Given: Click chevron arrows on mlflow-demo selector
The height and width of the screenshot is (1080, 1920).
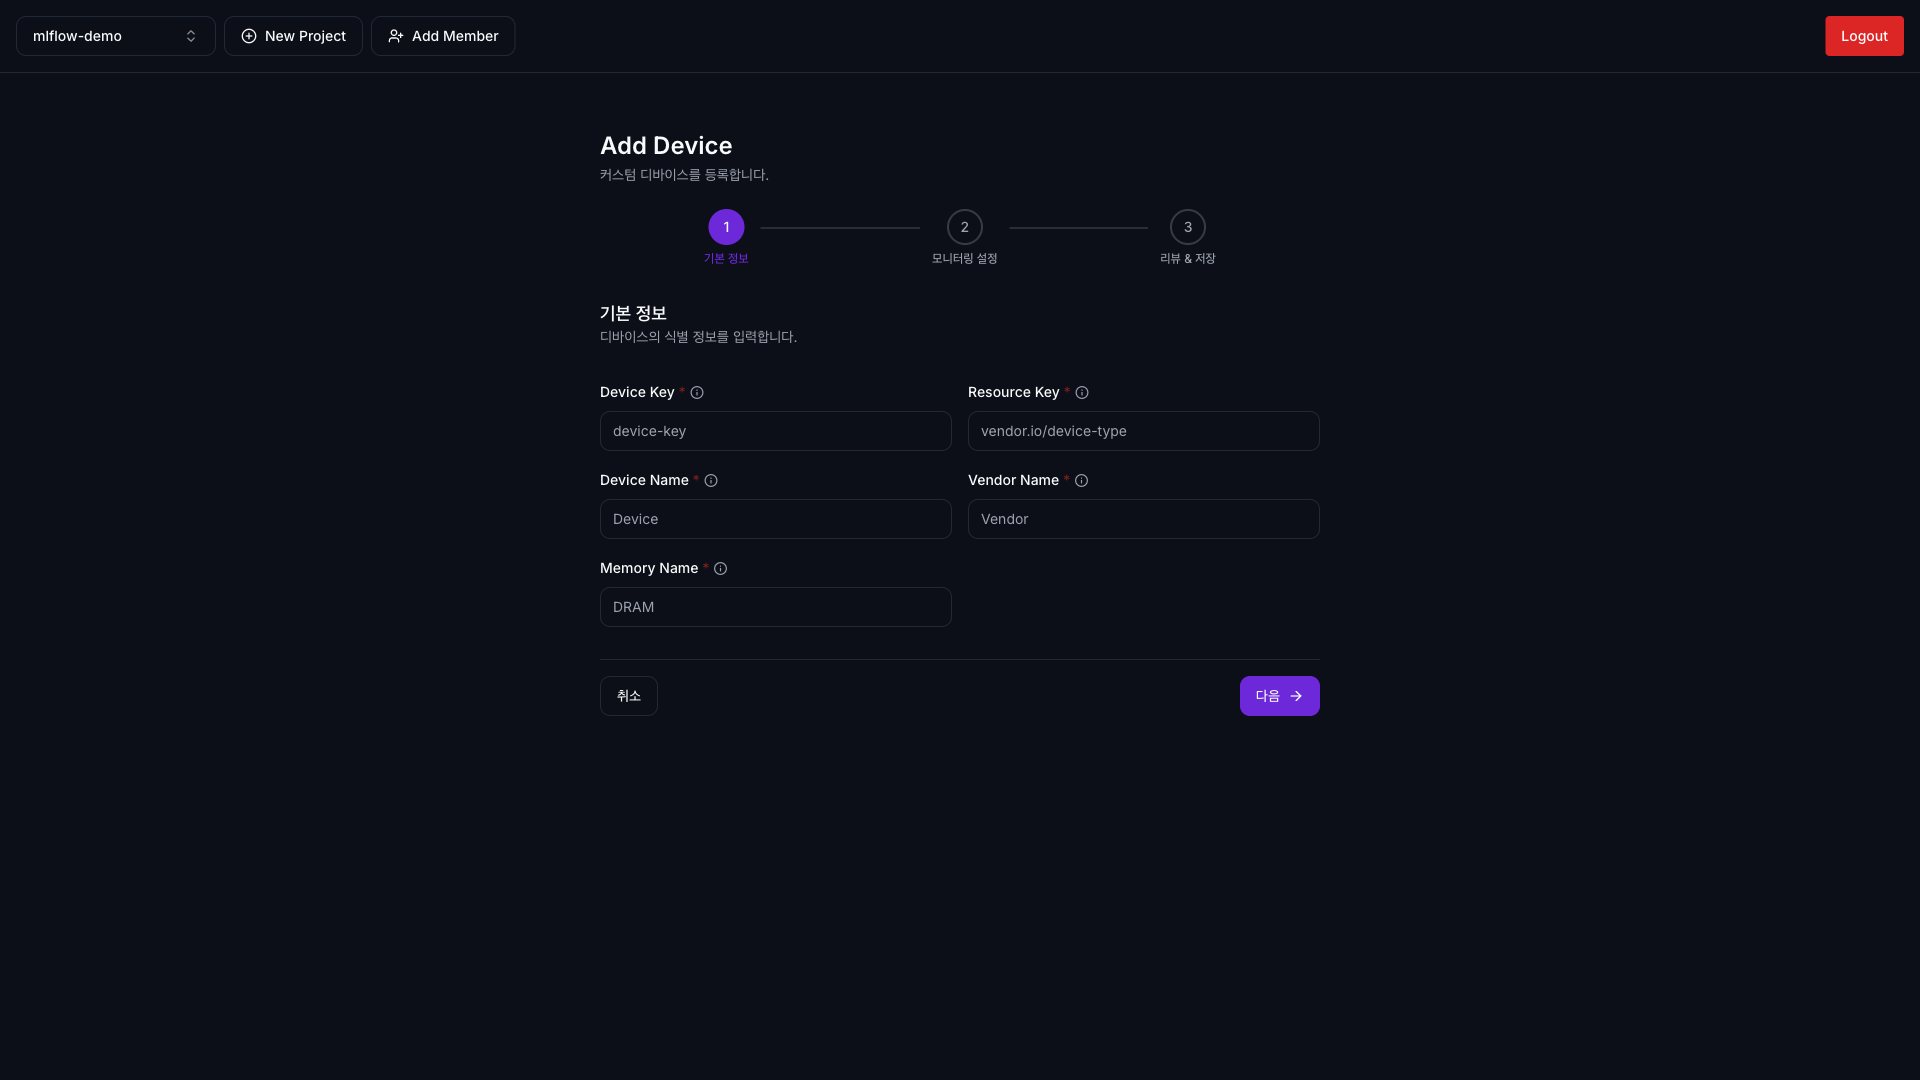Looking at the screenshot, I should [191, 36].
